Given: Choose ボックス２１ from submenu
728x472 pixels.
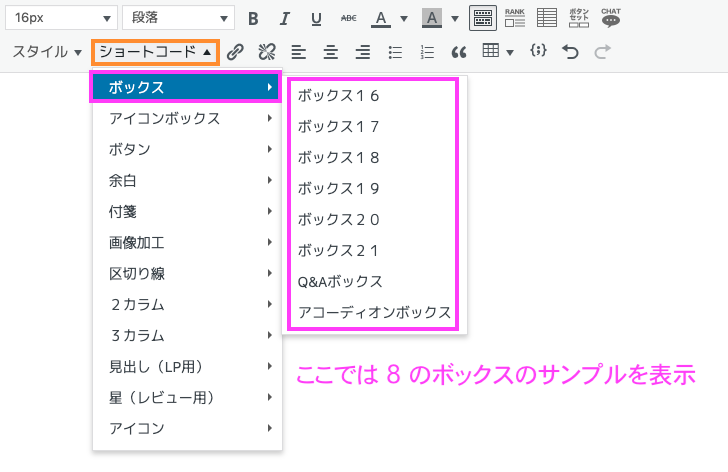Looking at the screenshot, I should (374, 251).
